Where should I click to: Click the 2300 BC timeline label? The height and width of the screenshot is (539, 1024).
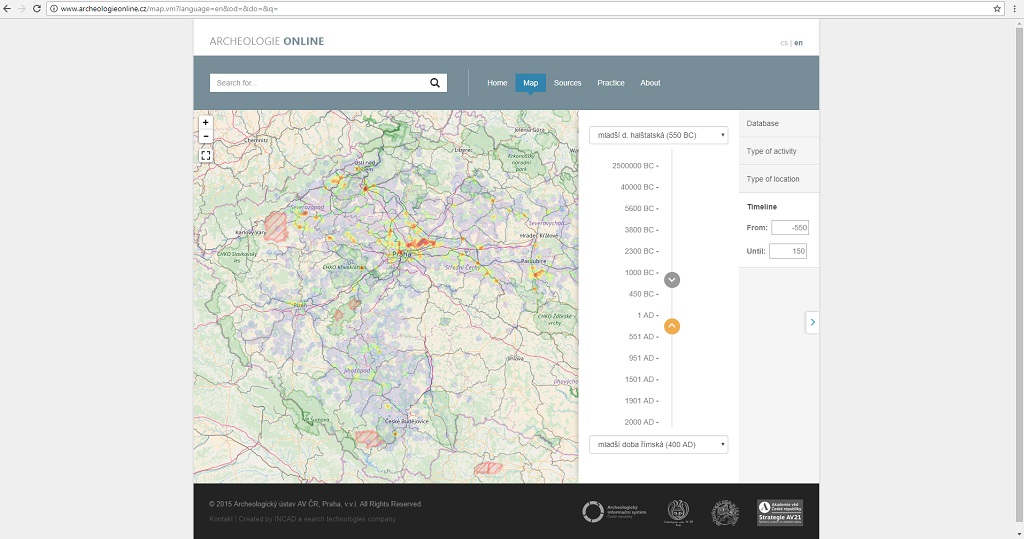(x=639, y=252)
